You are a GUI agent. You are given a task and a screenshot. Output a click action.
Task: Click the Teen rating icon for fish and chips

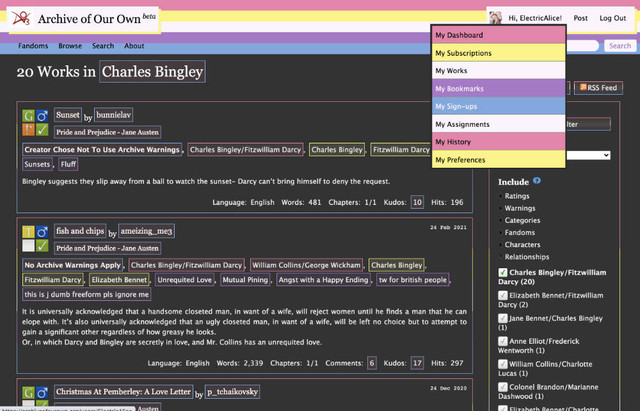coord(28,232)
